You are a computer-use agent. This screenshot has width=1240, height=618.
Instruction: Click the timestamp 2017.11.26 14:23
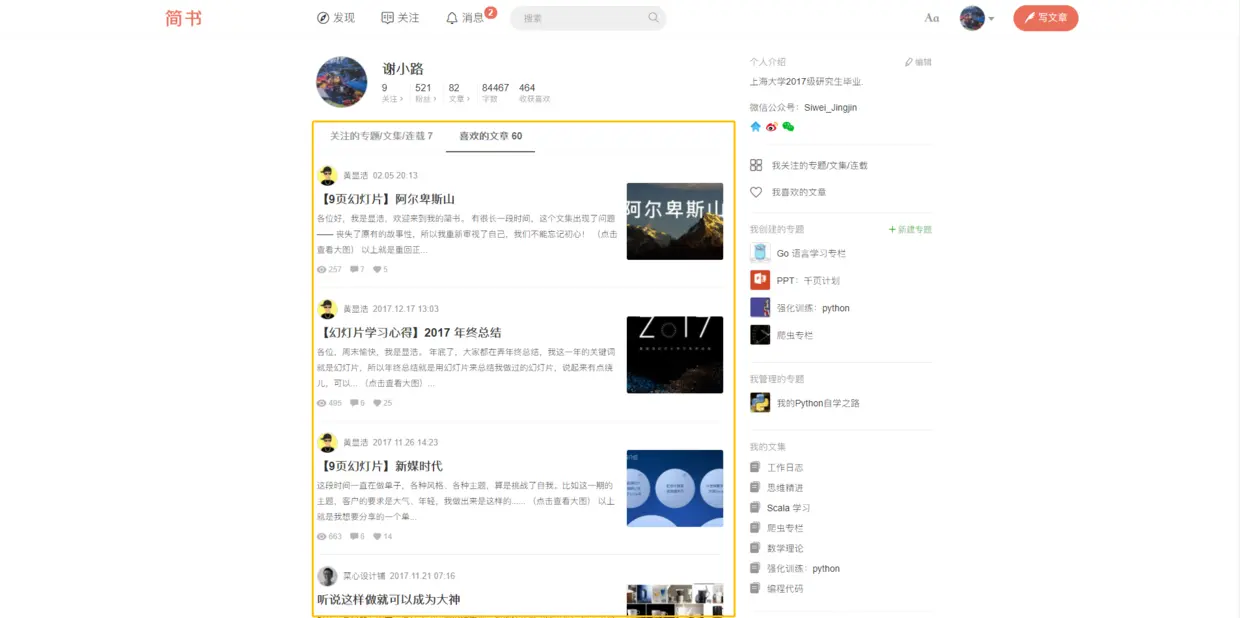406,442
